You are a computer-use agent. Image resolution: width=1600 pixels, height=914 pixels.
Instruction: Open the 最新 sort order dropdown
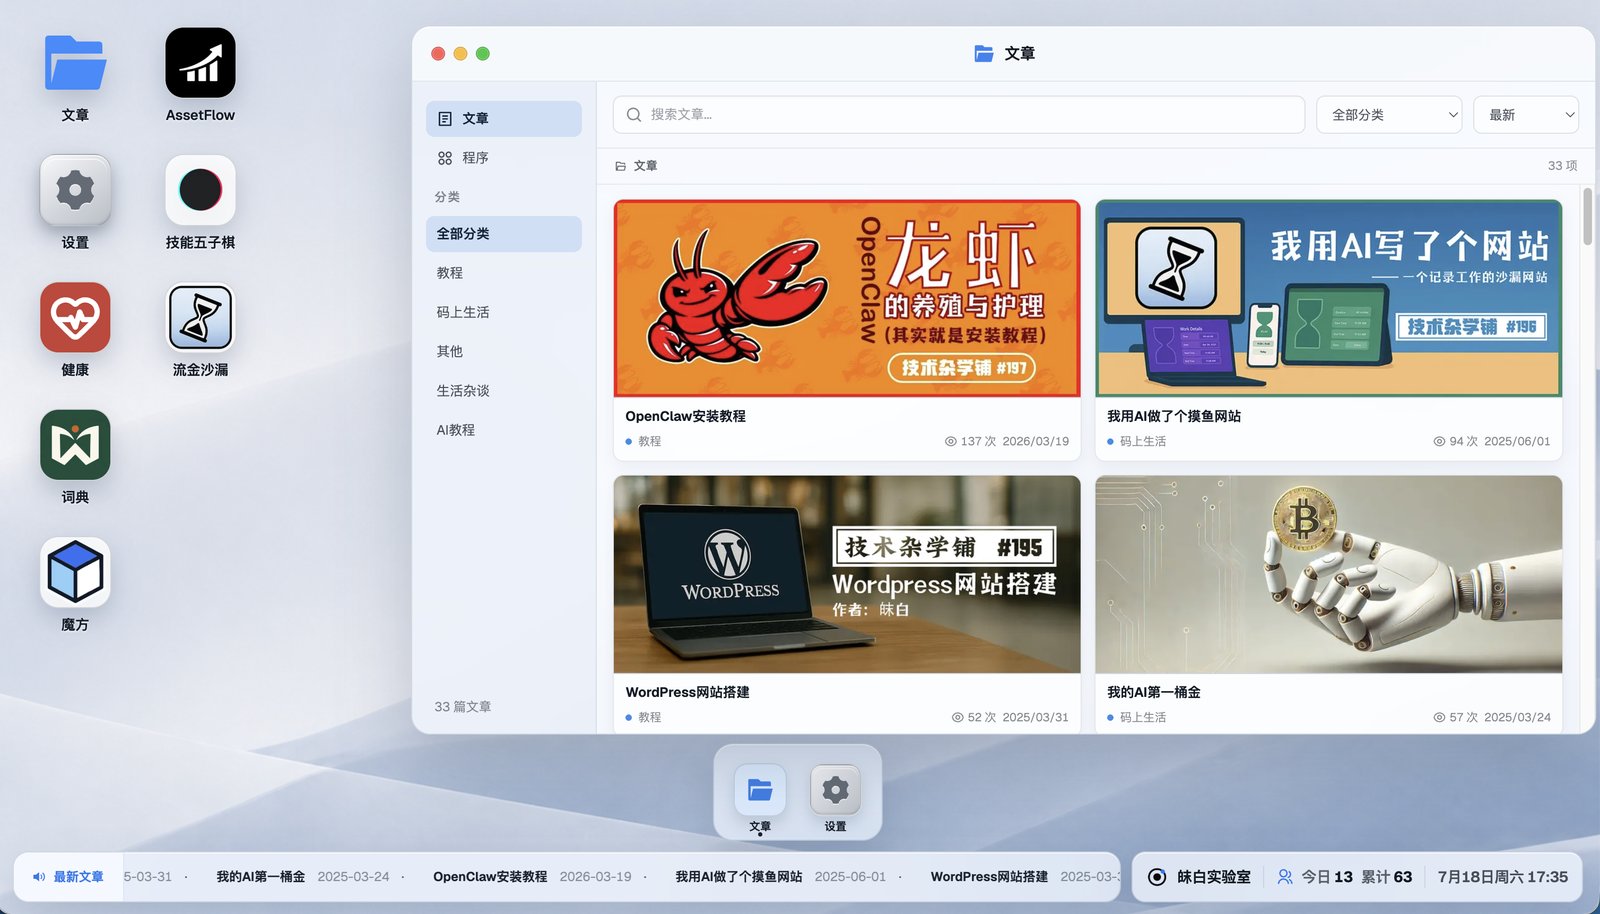[x=1526, y=115]
